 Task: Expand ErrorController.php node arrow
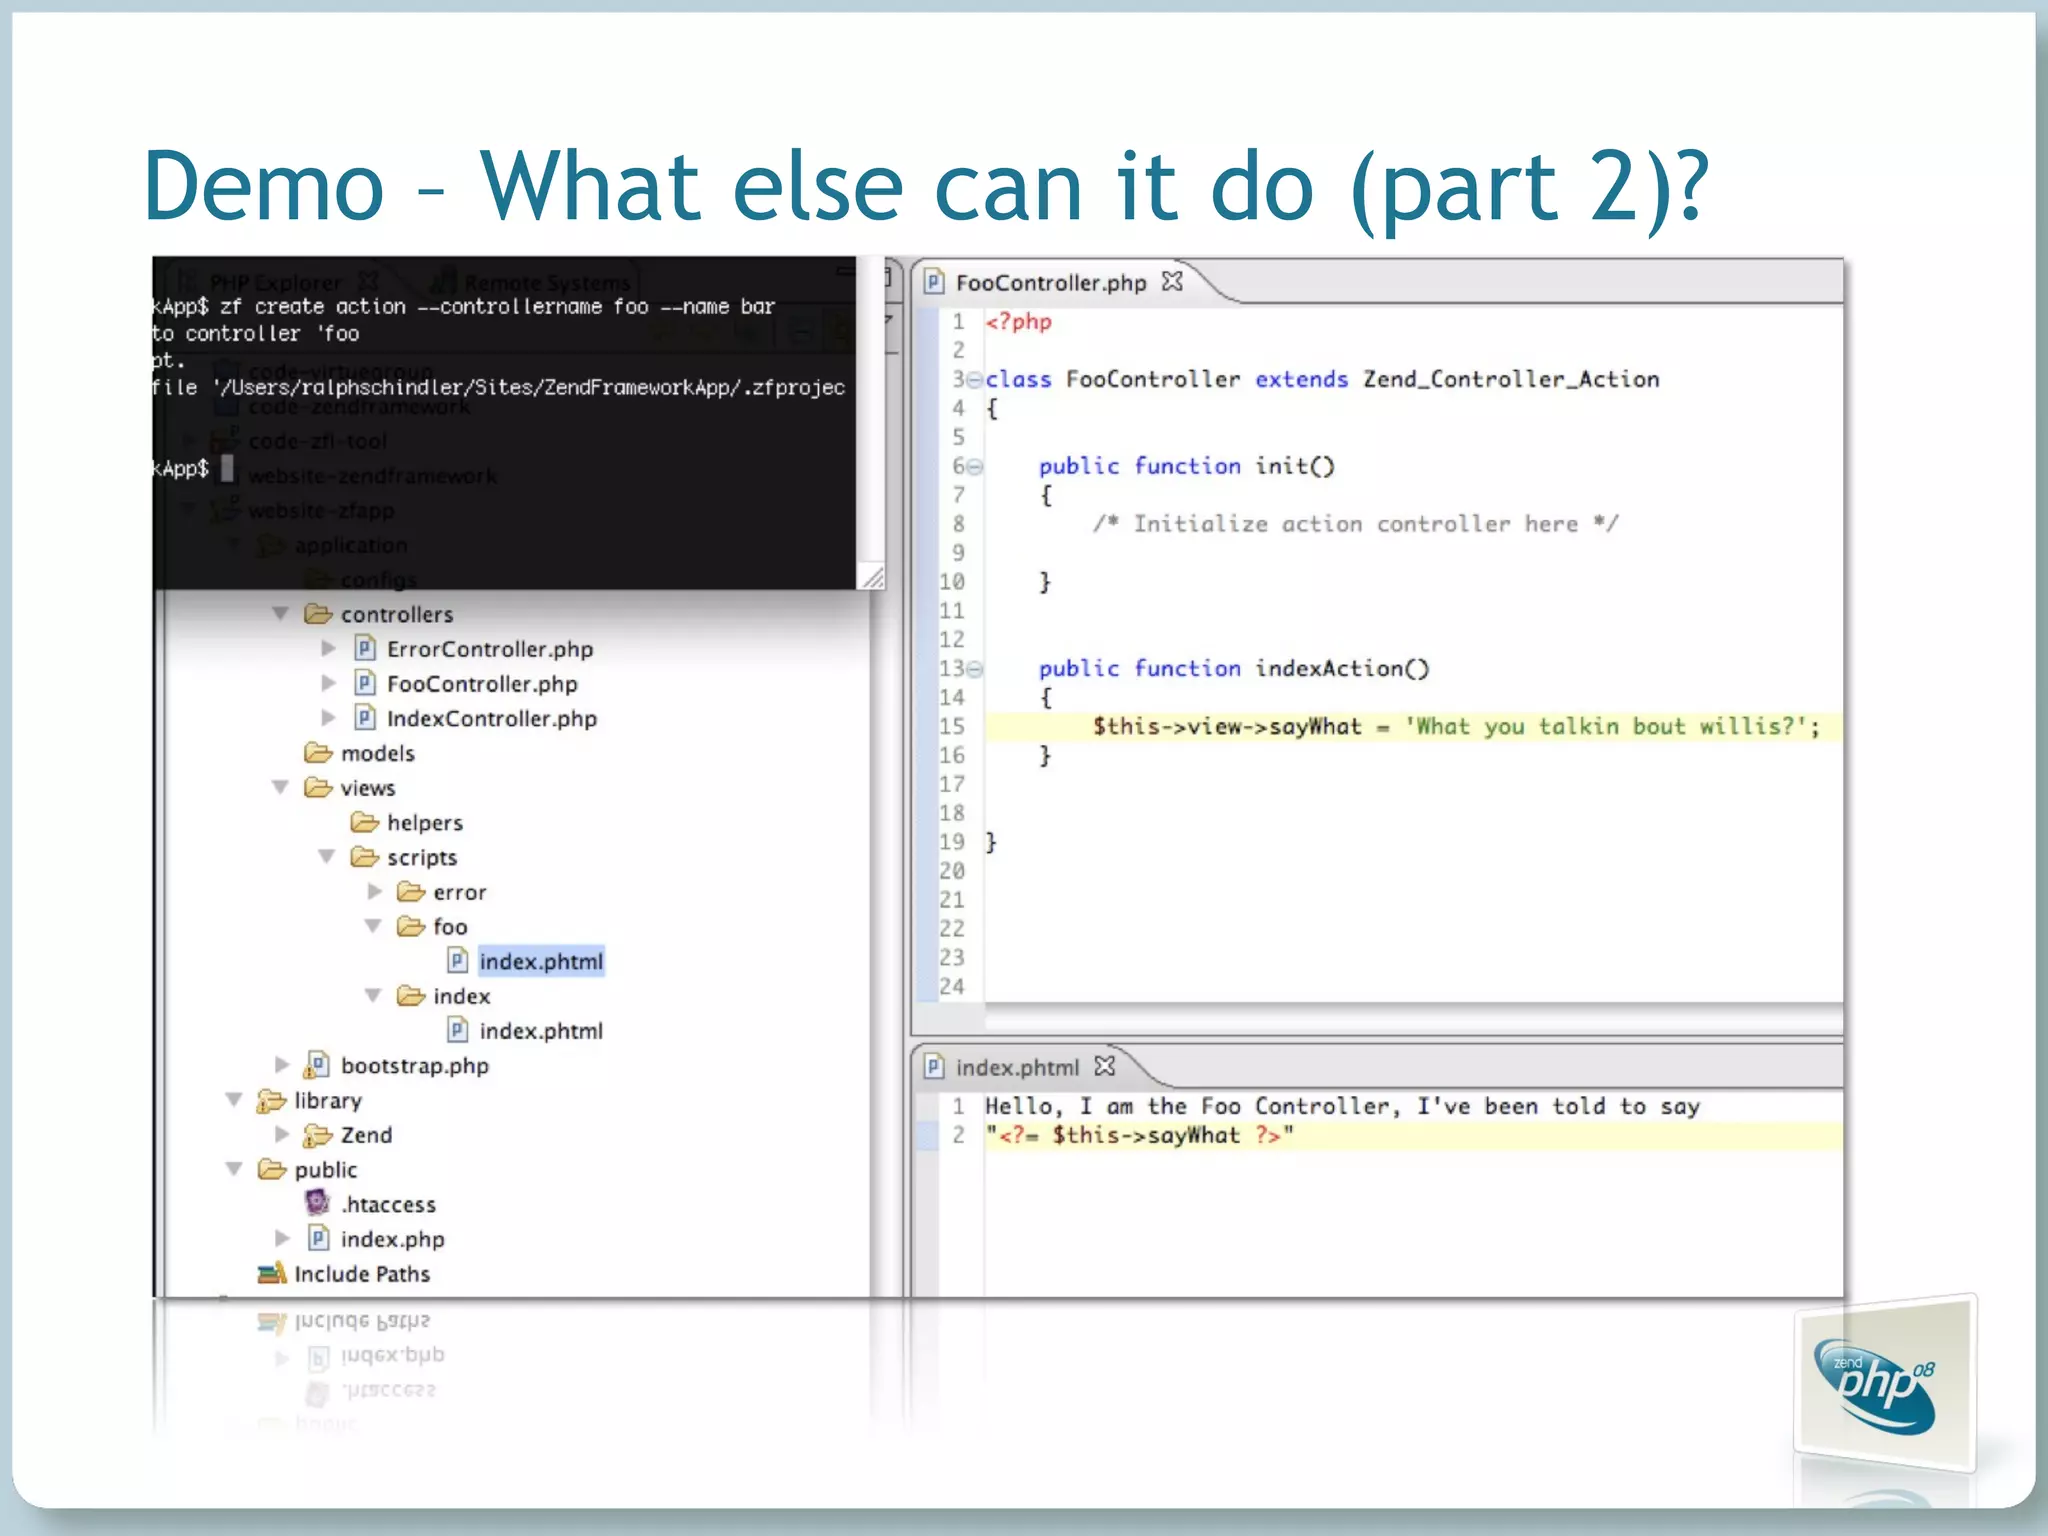[328, 648]
